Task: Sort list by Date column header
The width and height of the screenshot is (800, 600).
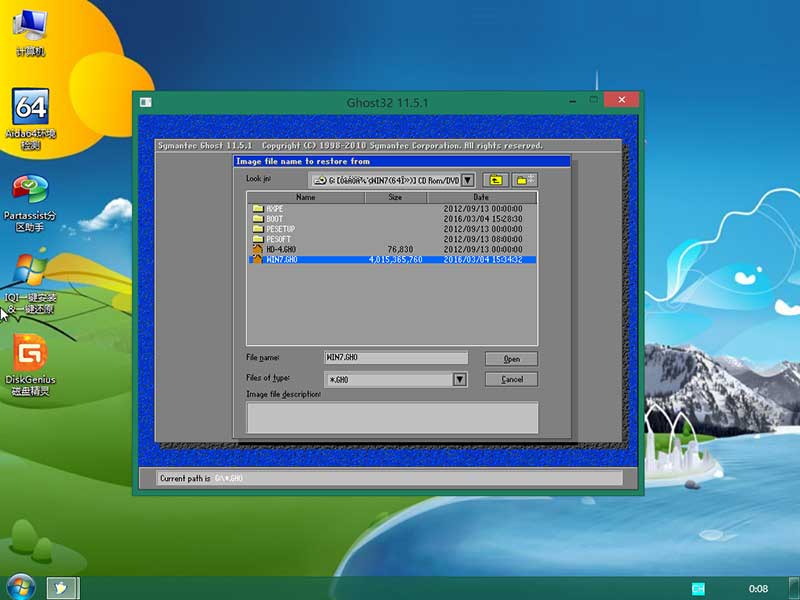Action: coord(481,197)
